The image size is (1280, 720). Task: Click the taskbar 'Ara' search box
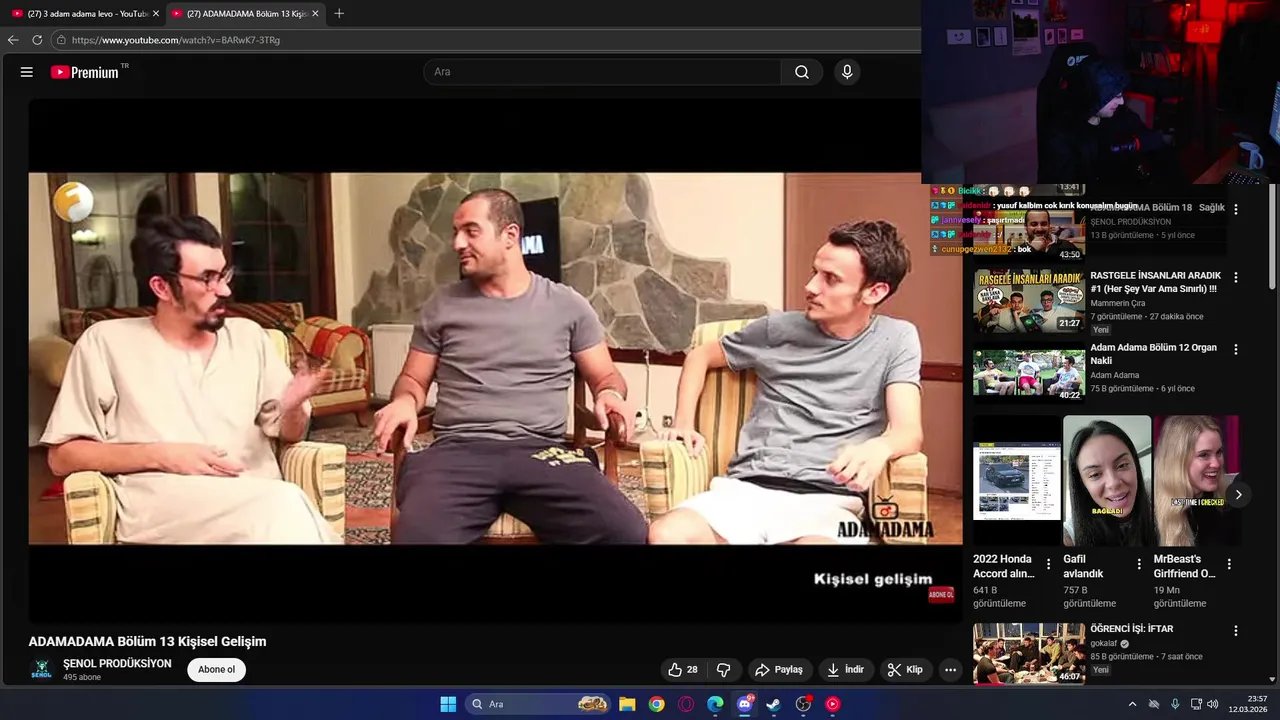tap(538, 704)
